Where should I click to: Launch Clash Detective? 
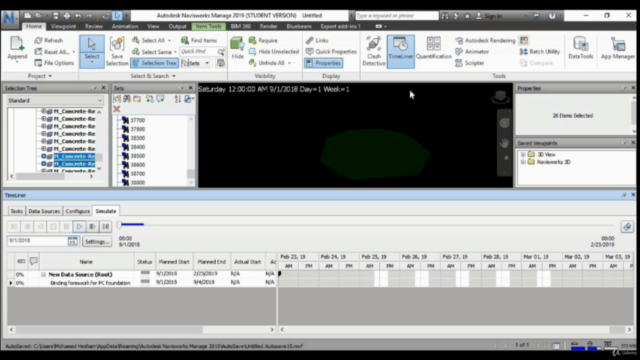coord(373,51)
